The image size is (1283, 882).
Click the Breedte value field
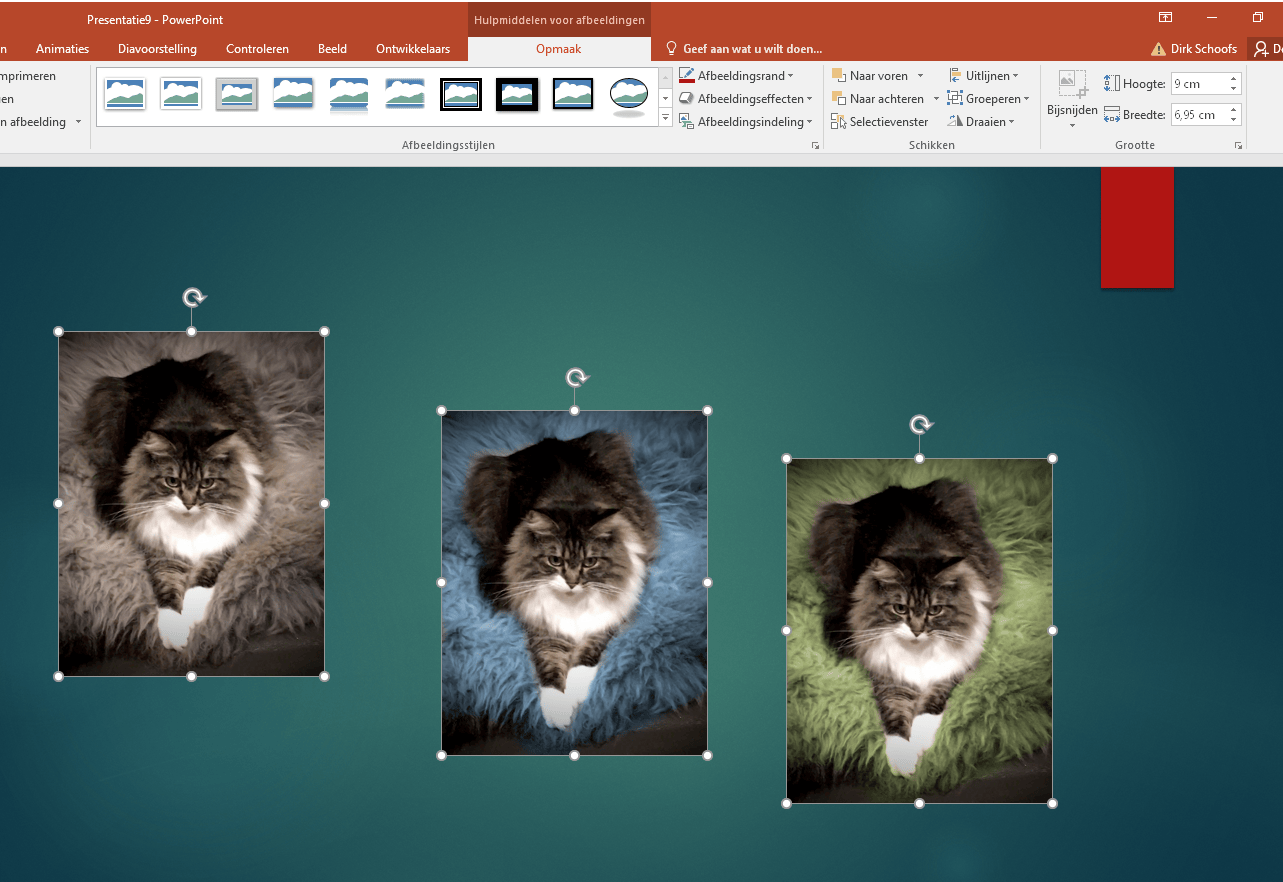(x=1198, y=115)
